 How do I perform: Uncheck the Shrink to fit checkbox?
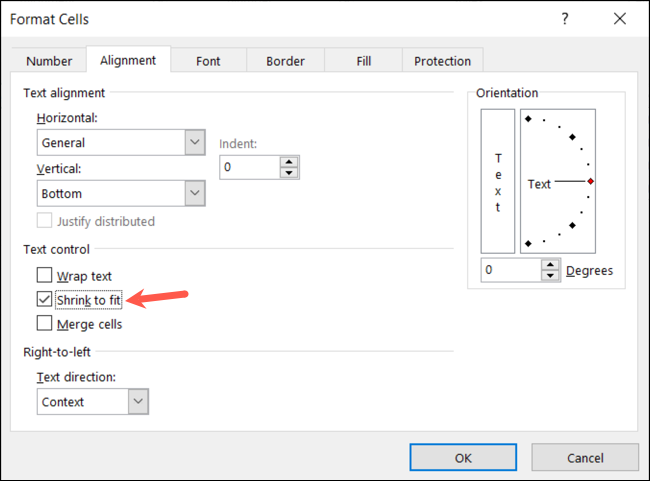click(44, 299)
